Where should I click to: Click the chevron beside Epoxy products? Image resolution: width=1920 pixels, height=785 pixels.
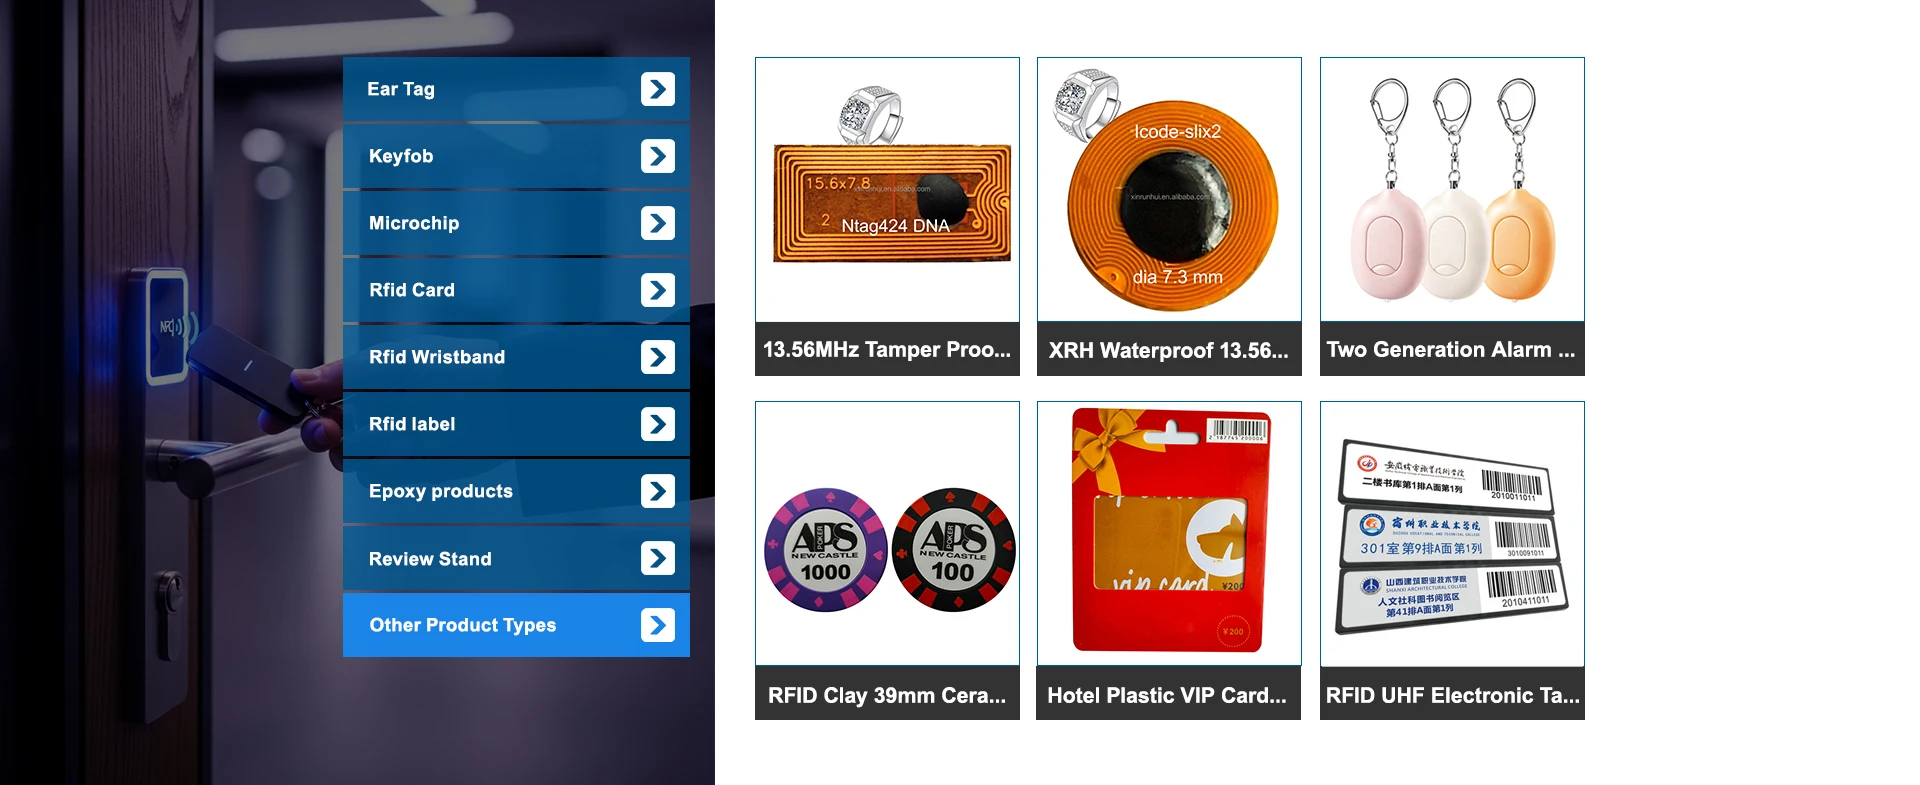tap(658, 491)
